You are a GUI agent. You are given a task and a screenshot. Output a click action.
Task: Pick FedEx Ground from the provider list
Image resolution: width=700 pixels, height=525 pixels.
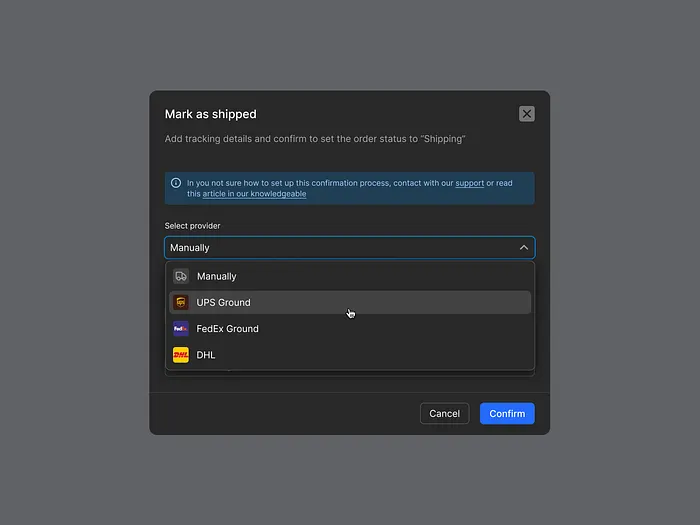click(228, 328)
